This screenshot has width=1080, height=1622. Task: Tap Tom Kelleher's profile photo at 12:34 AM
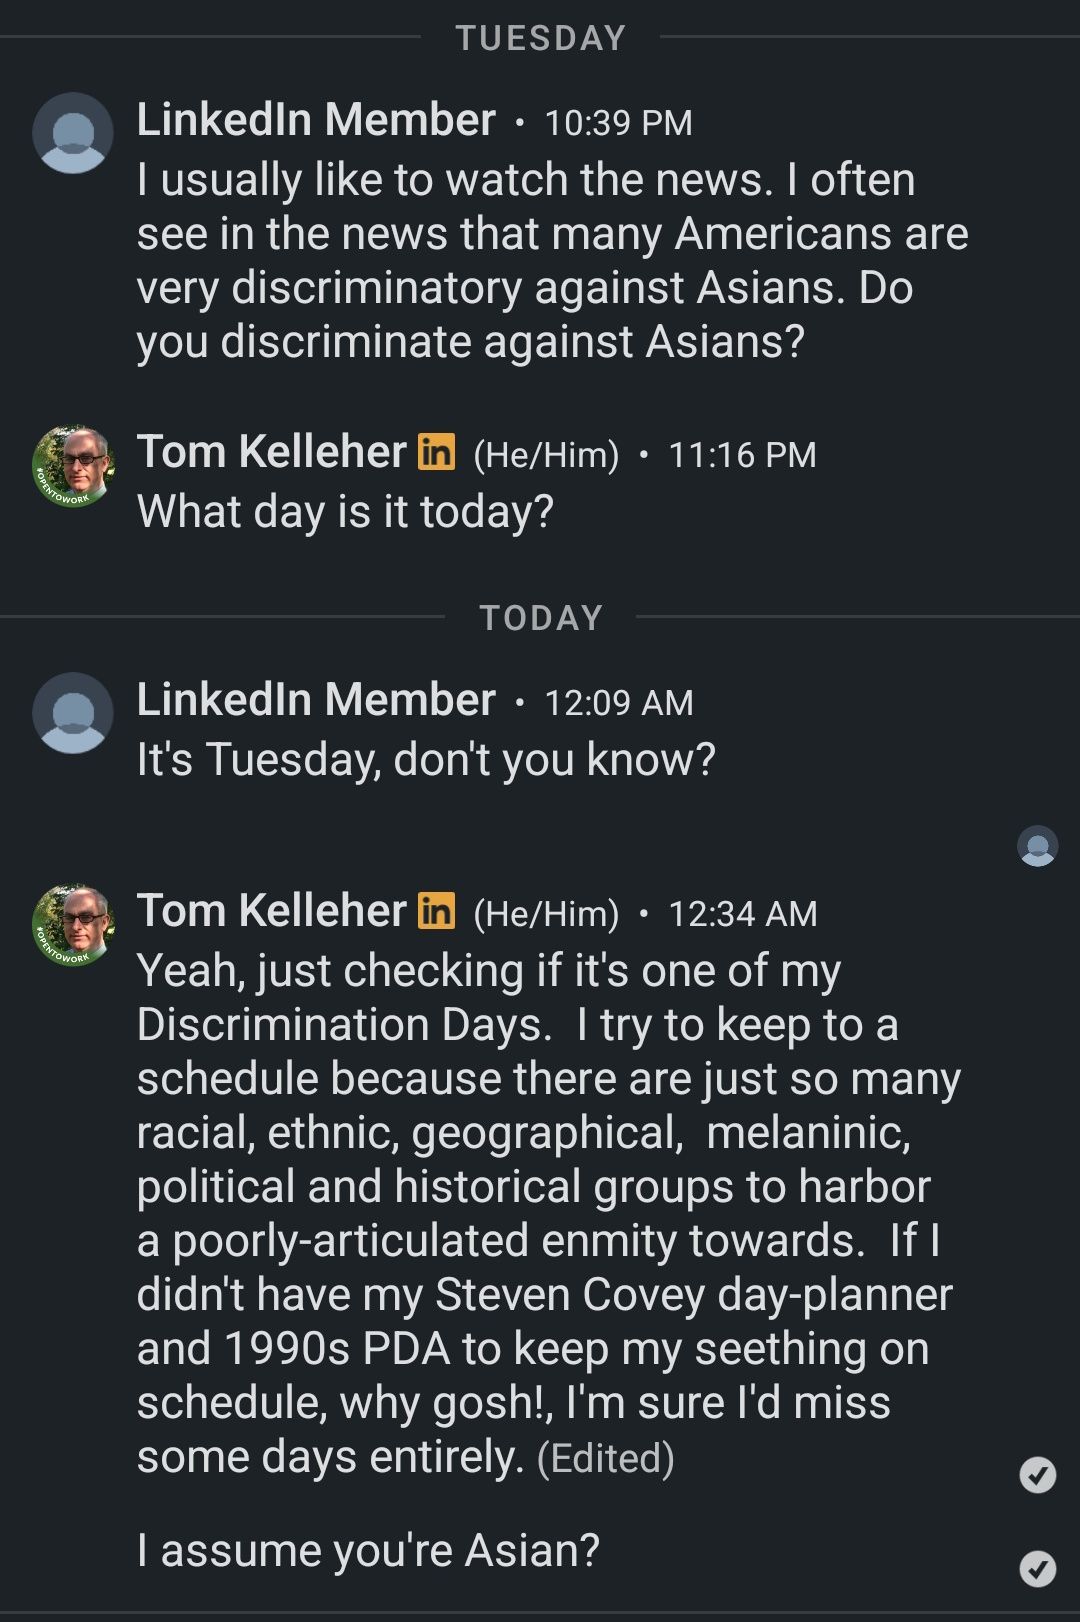[x=73, y=925]
